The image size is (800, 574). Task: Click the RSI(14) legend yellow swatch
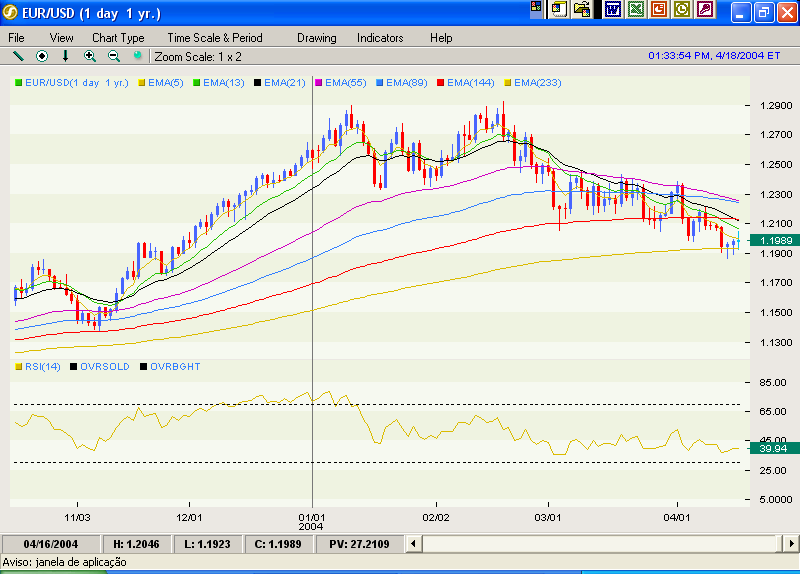point(19,366)
